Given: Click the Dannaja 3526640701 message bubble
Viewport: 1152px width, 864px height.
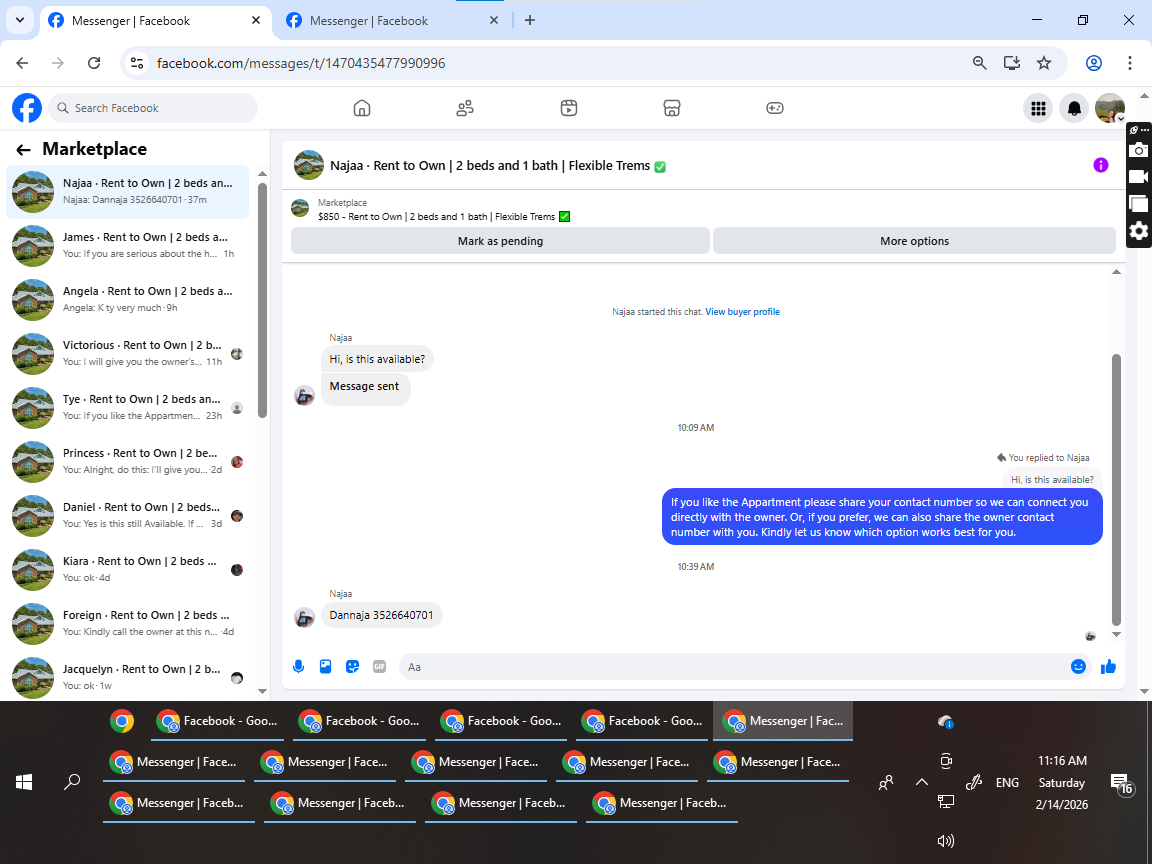Looking at the screenshot, I should [x=381, y=615].
